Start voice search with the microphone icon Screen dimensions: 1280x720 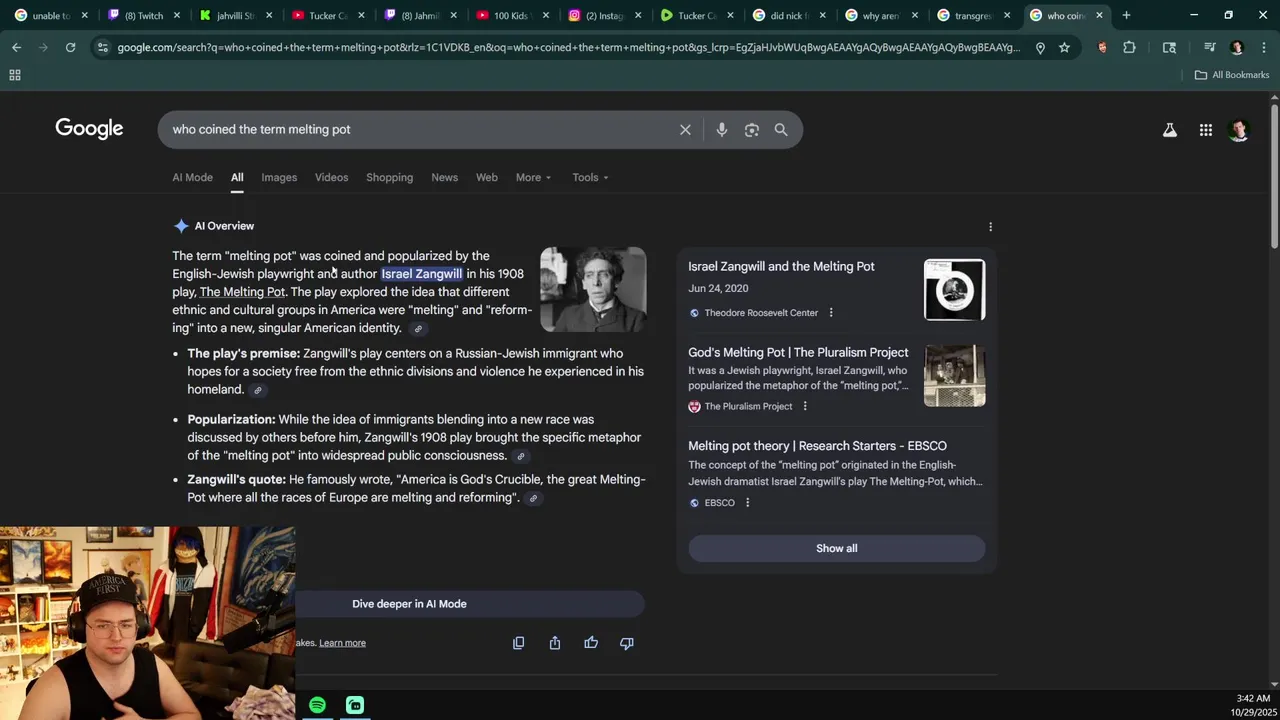click(721, 130)
